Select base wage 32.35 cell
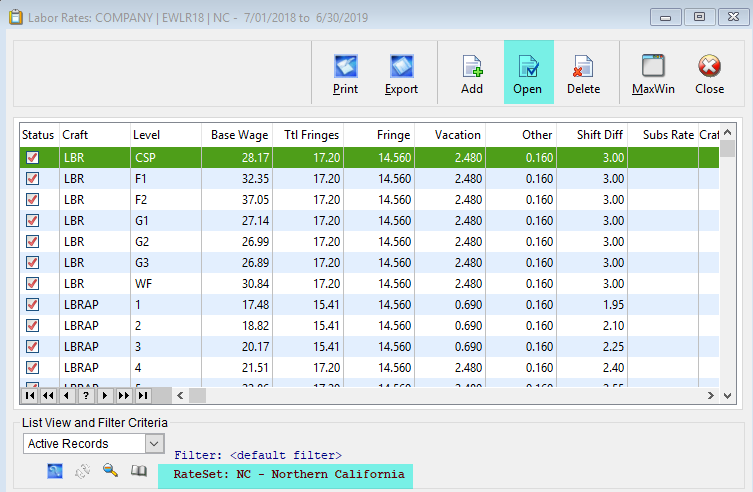The width and height of the screenshot is (753, 492). click(x=237, y=179)
